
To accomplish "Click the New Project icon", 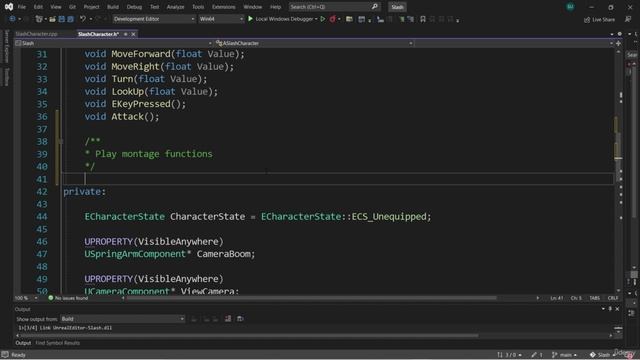I will coord(39,19).
